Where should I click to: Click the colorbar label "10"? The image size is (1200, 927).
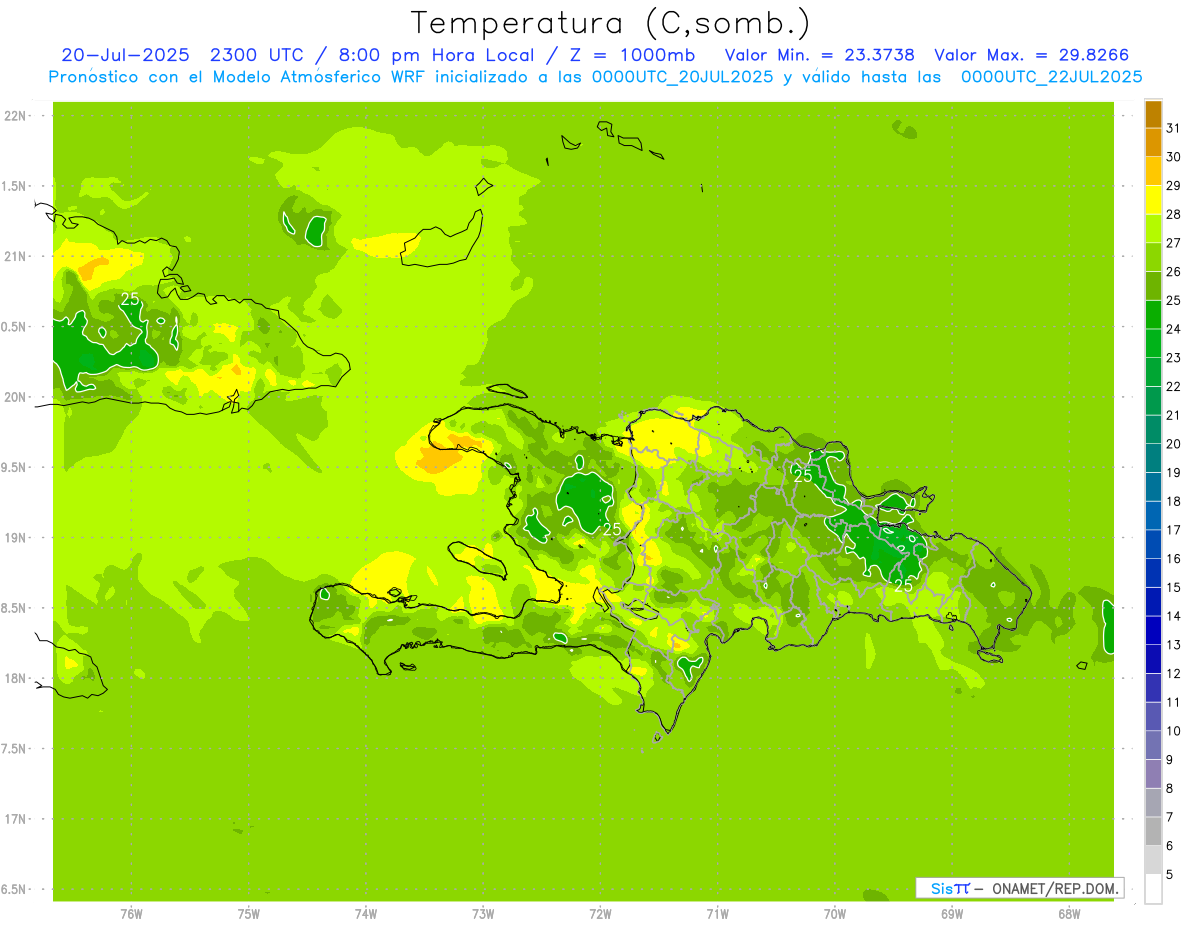coord(1173,731)
